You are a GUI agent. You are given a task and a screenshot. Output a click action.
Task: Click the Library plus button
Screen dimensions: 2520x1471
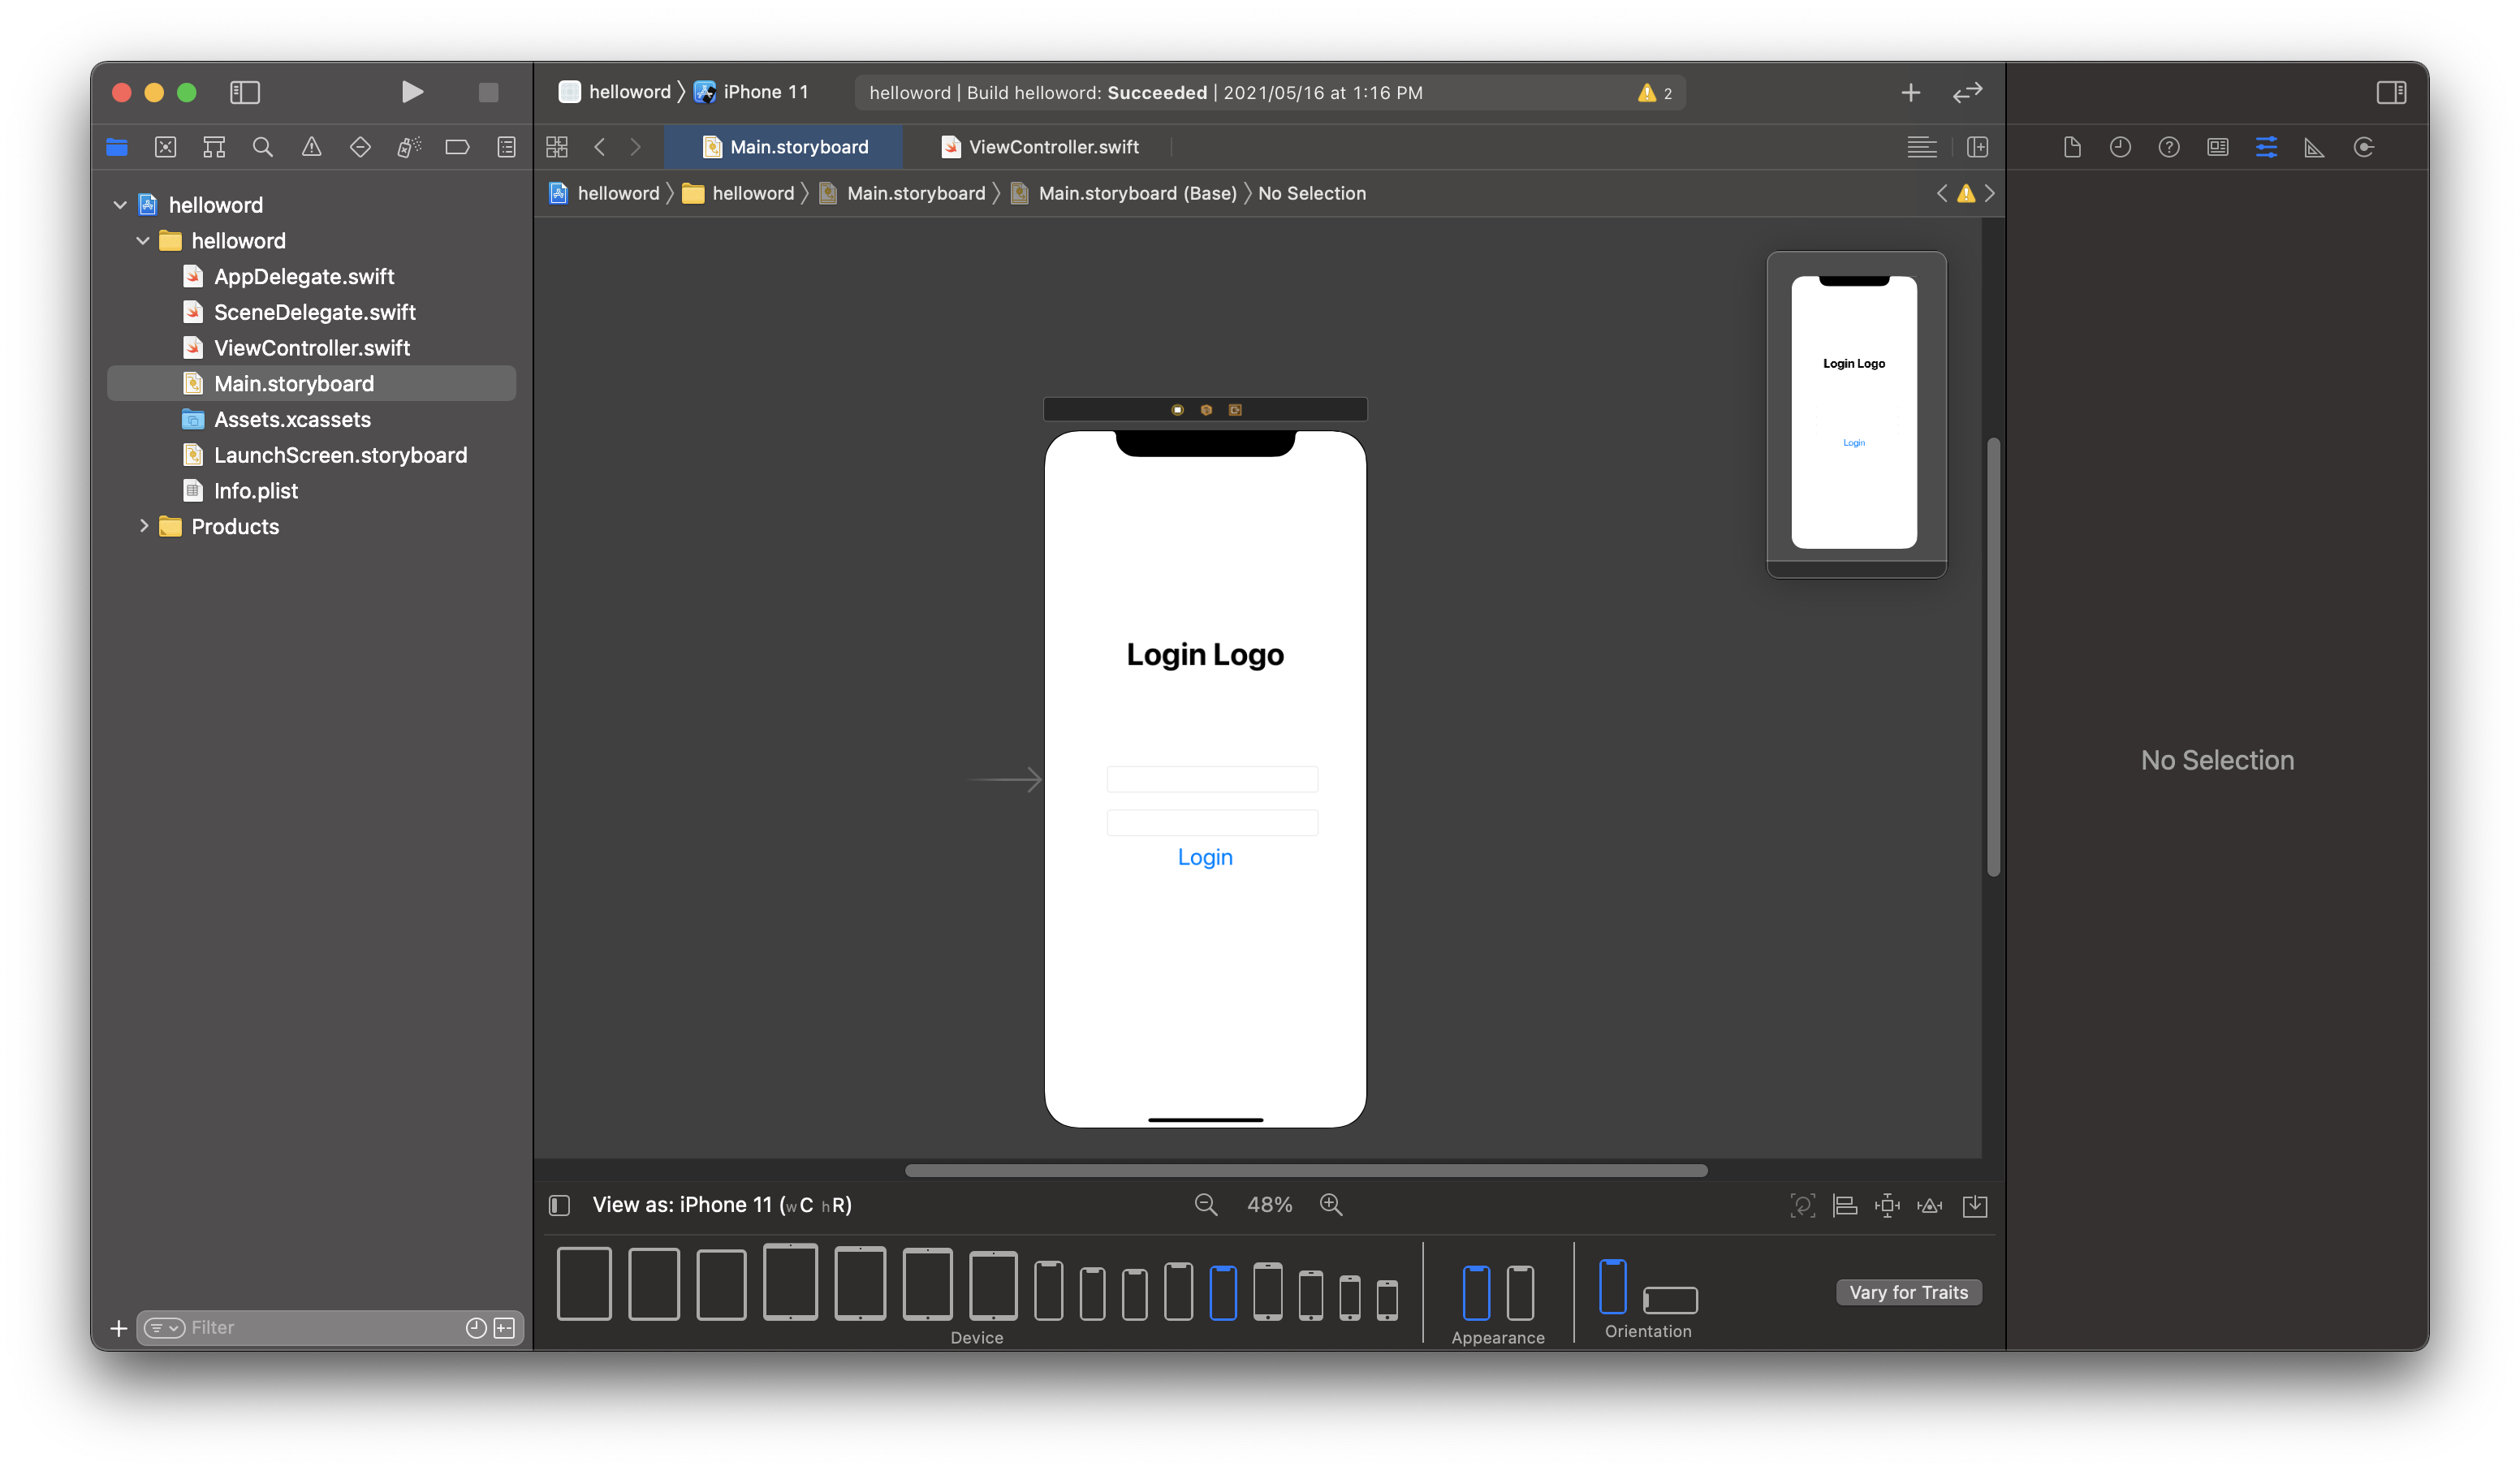point(1910,92)
